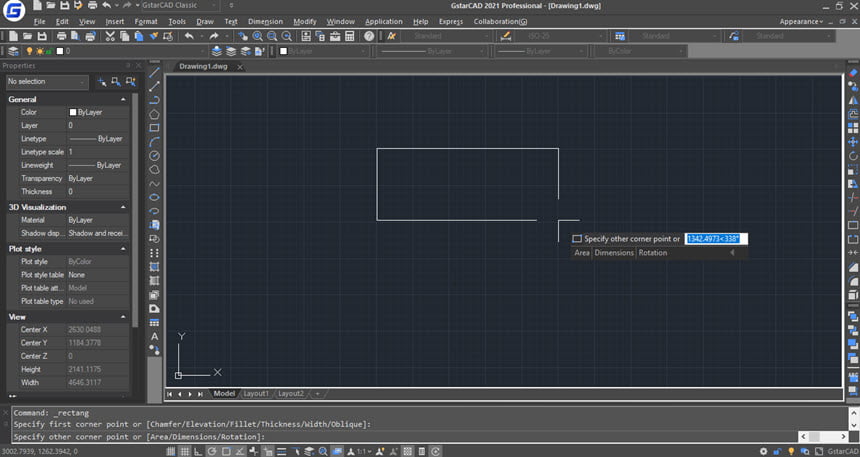Viewport: 860px width, 457px height.
Task: Select the Table tool in Draw toolbar
Action: click(154, 323)
